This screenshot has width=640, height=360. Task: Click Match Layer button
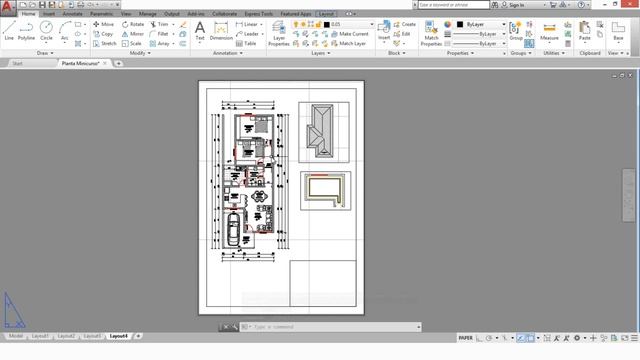click(349, 43)
